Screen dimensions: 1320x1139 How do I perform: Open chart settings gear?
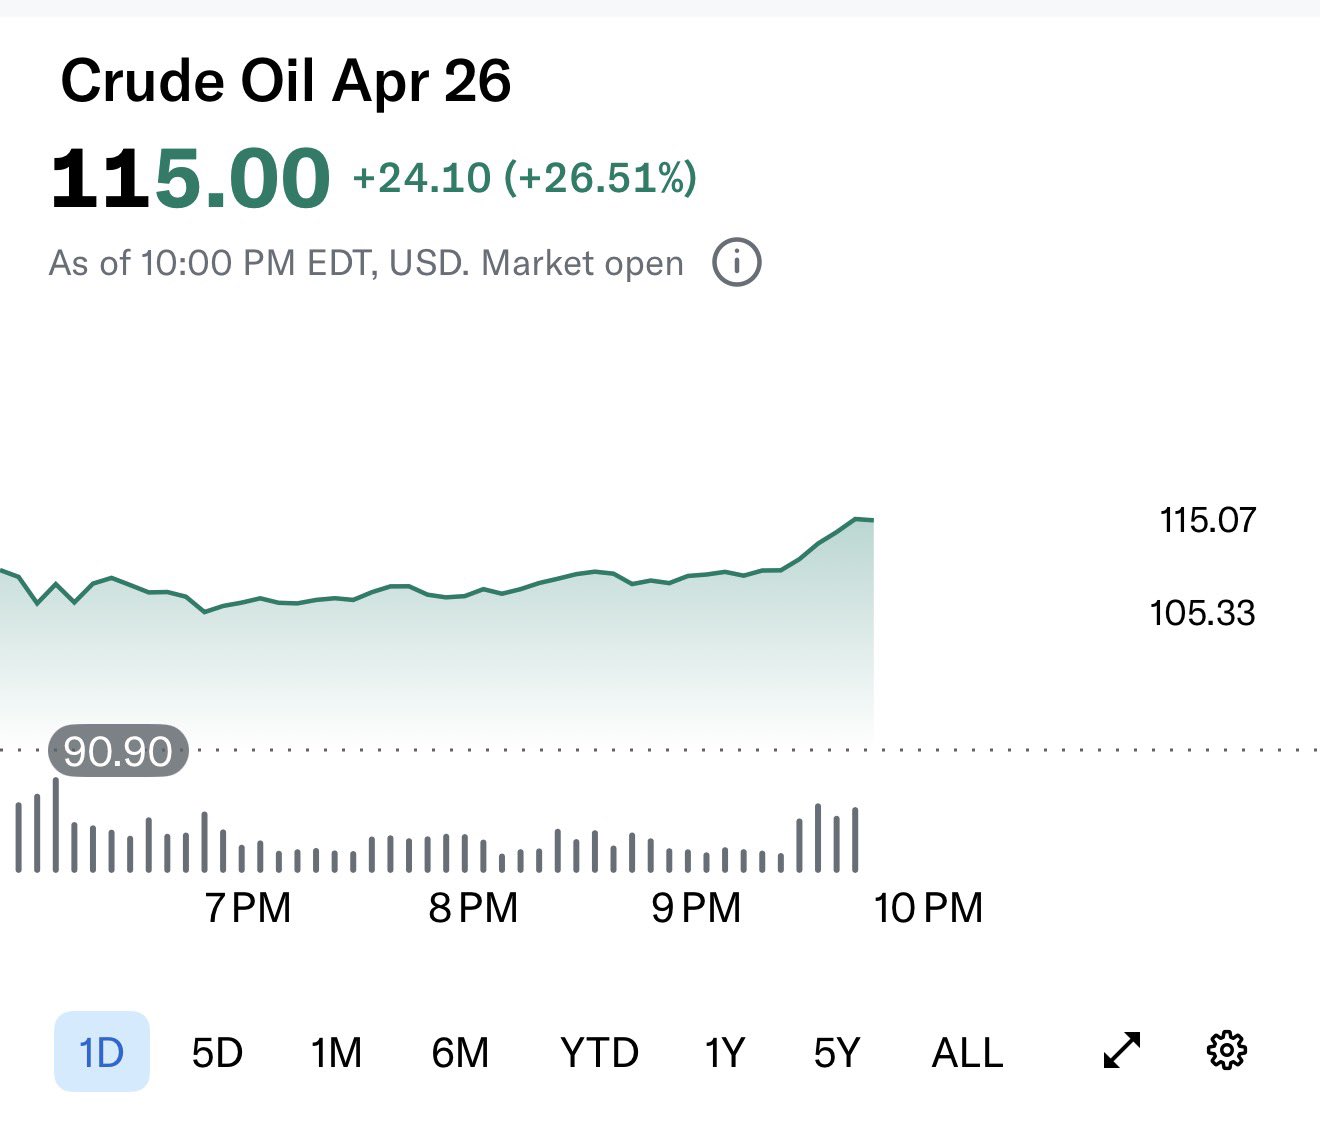(1227, 1050)
